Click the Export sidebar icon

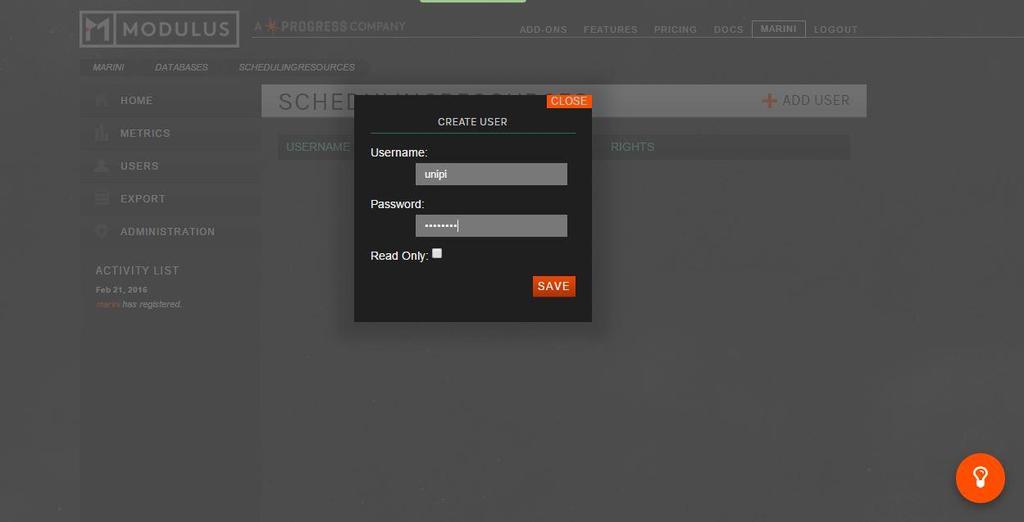[x=101, y=199]
